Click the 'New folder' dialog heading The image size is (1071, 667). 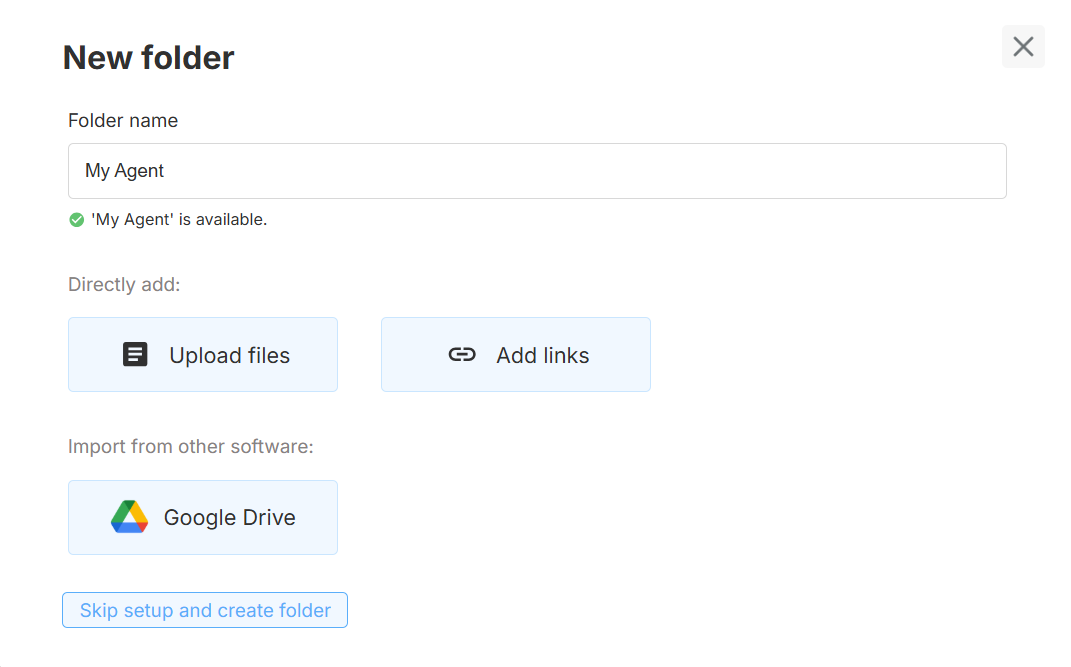pyautogui.click(x=148, y=58)
